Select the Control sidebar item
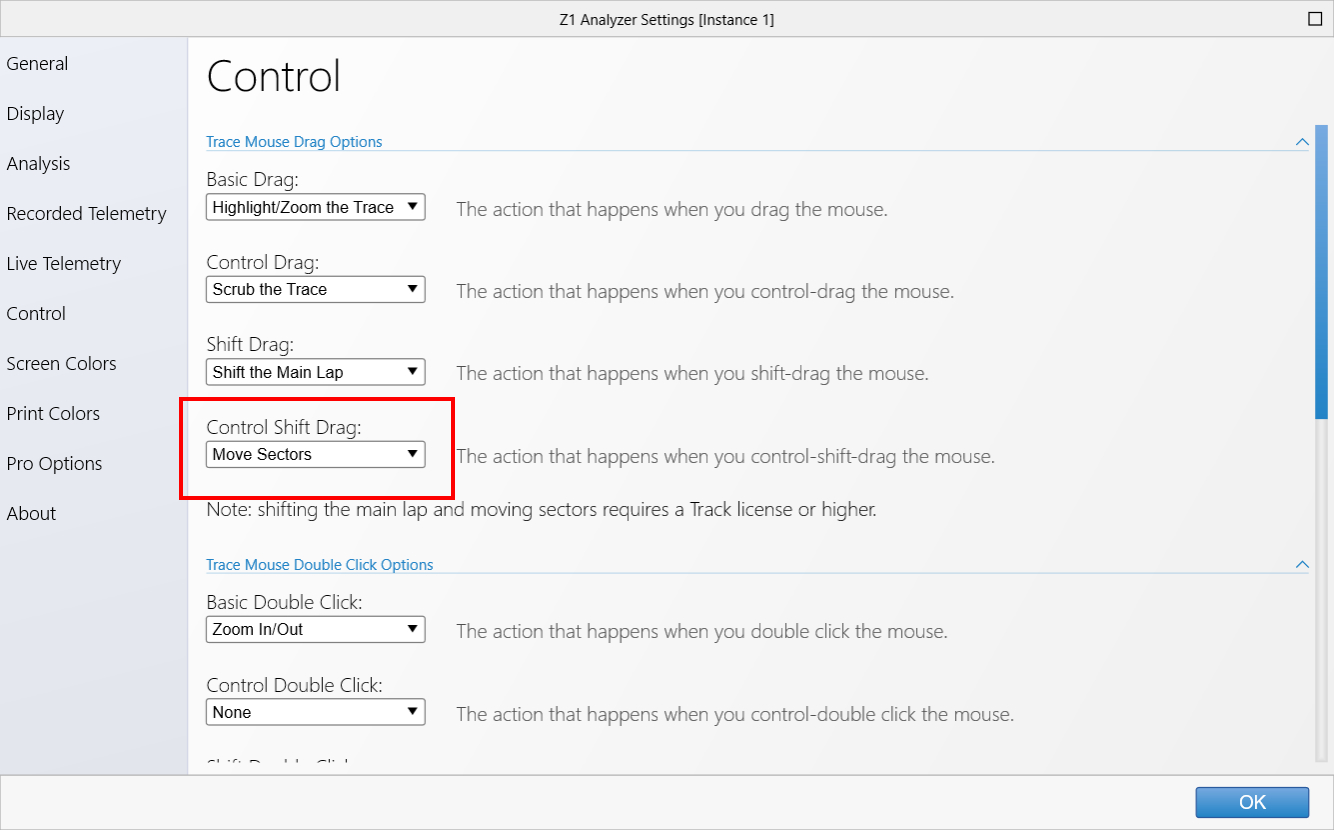This screenshot has height=830, width=1334. (x=36, y=314)
